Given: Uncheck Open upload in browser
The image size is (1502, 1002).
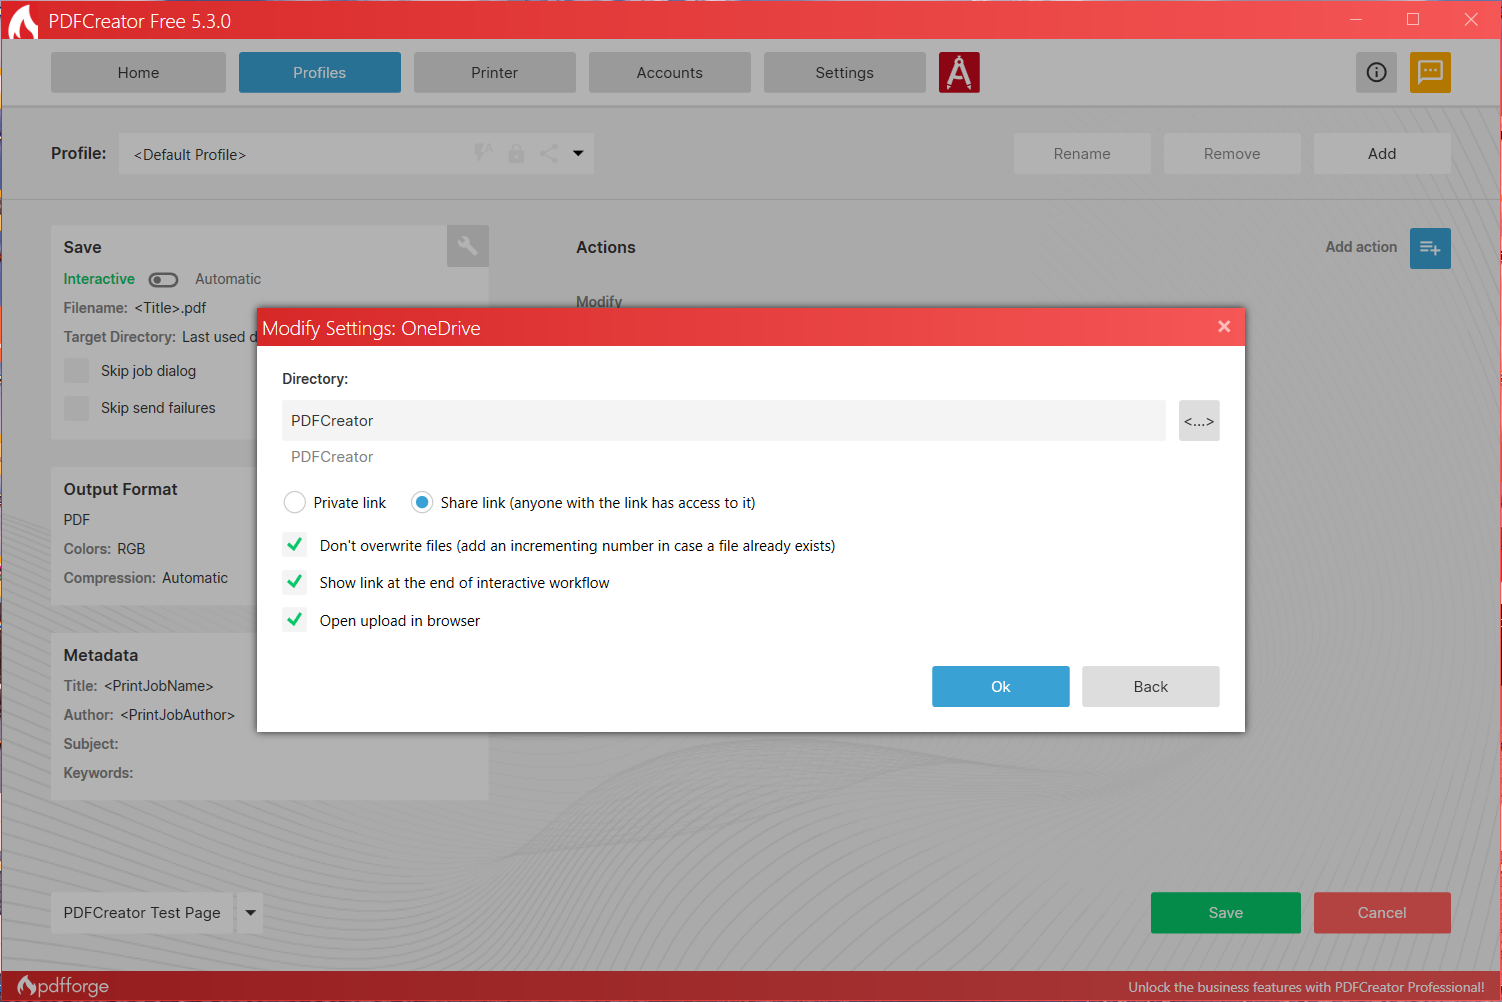Looking at the screenshot, I should click(294, 620).
